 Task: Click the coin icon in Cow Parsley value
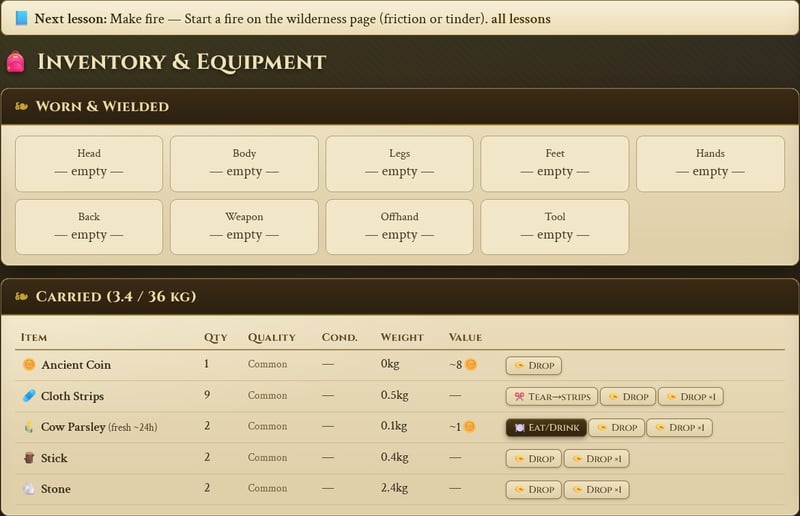469,427
